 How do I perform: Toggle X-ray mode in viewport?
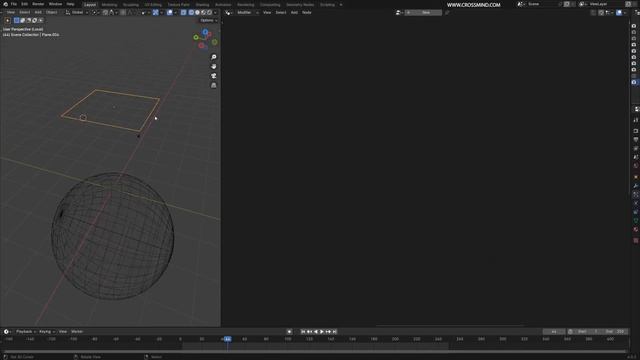(184, 13)
